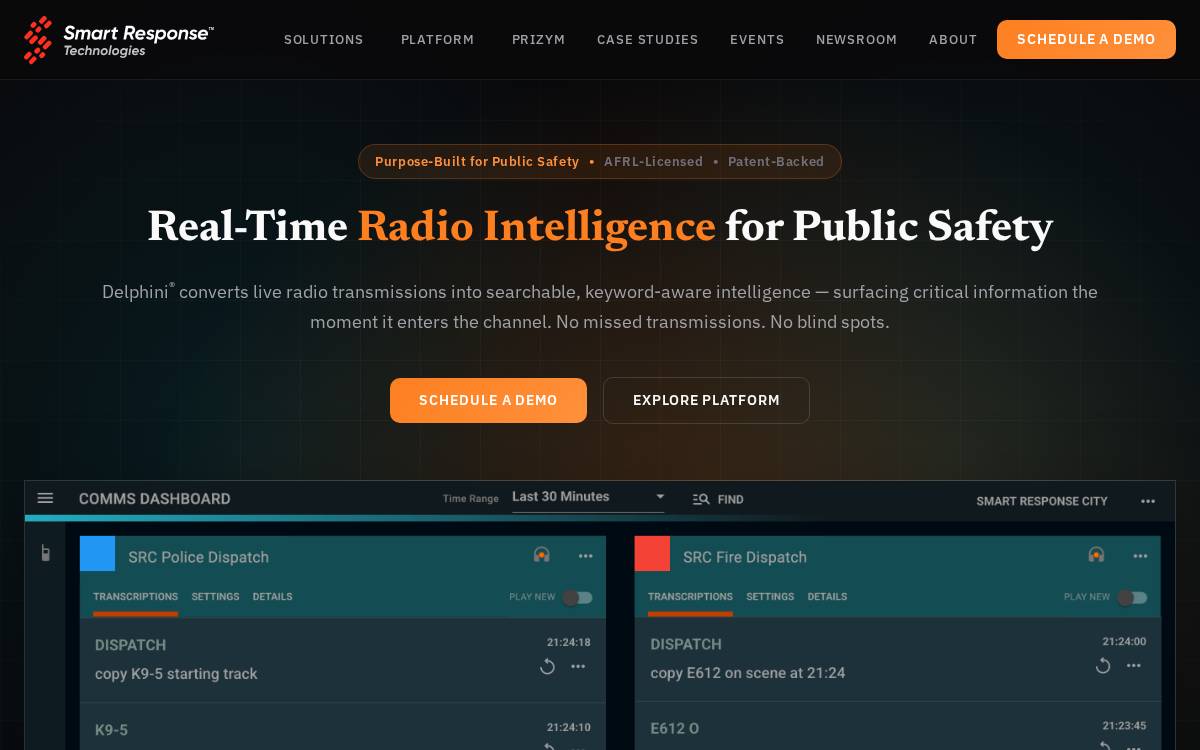
Task: Open Events in navigation
Action: pos(757,40)
